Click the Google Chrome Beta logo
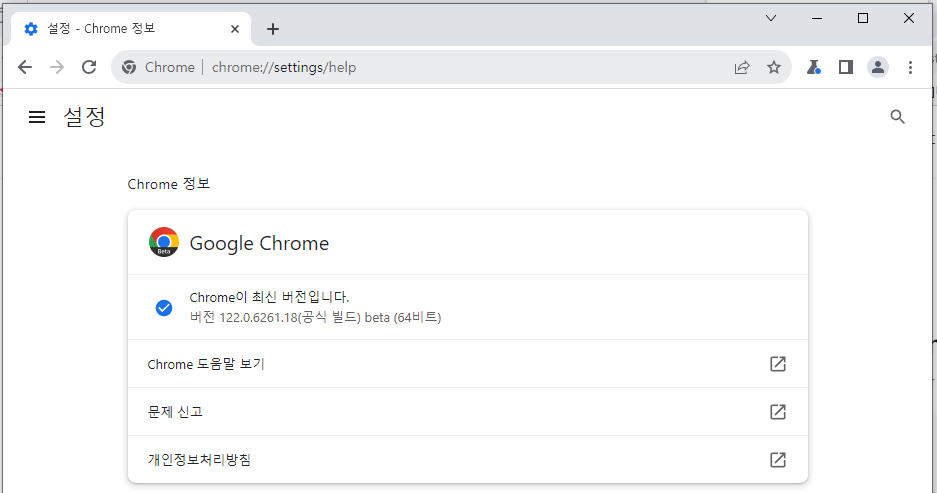The height and width of the screenshot is (493, 937). coord(164,242)
